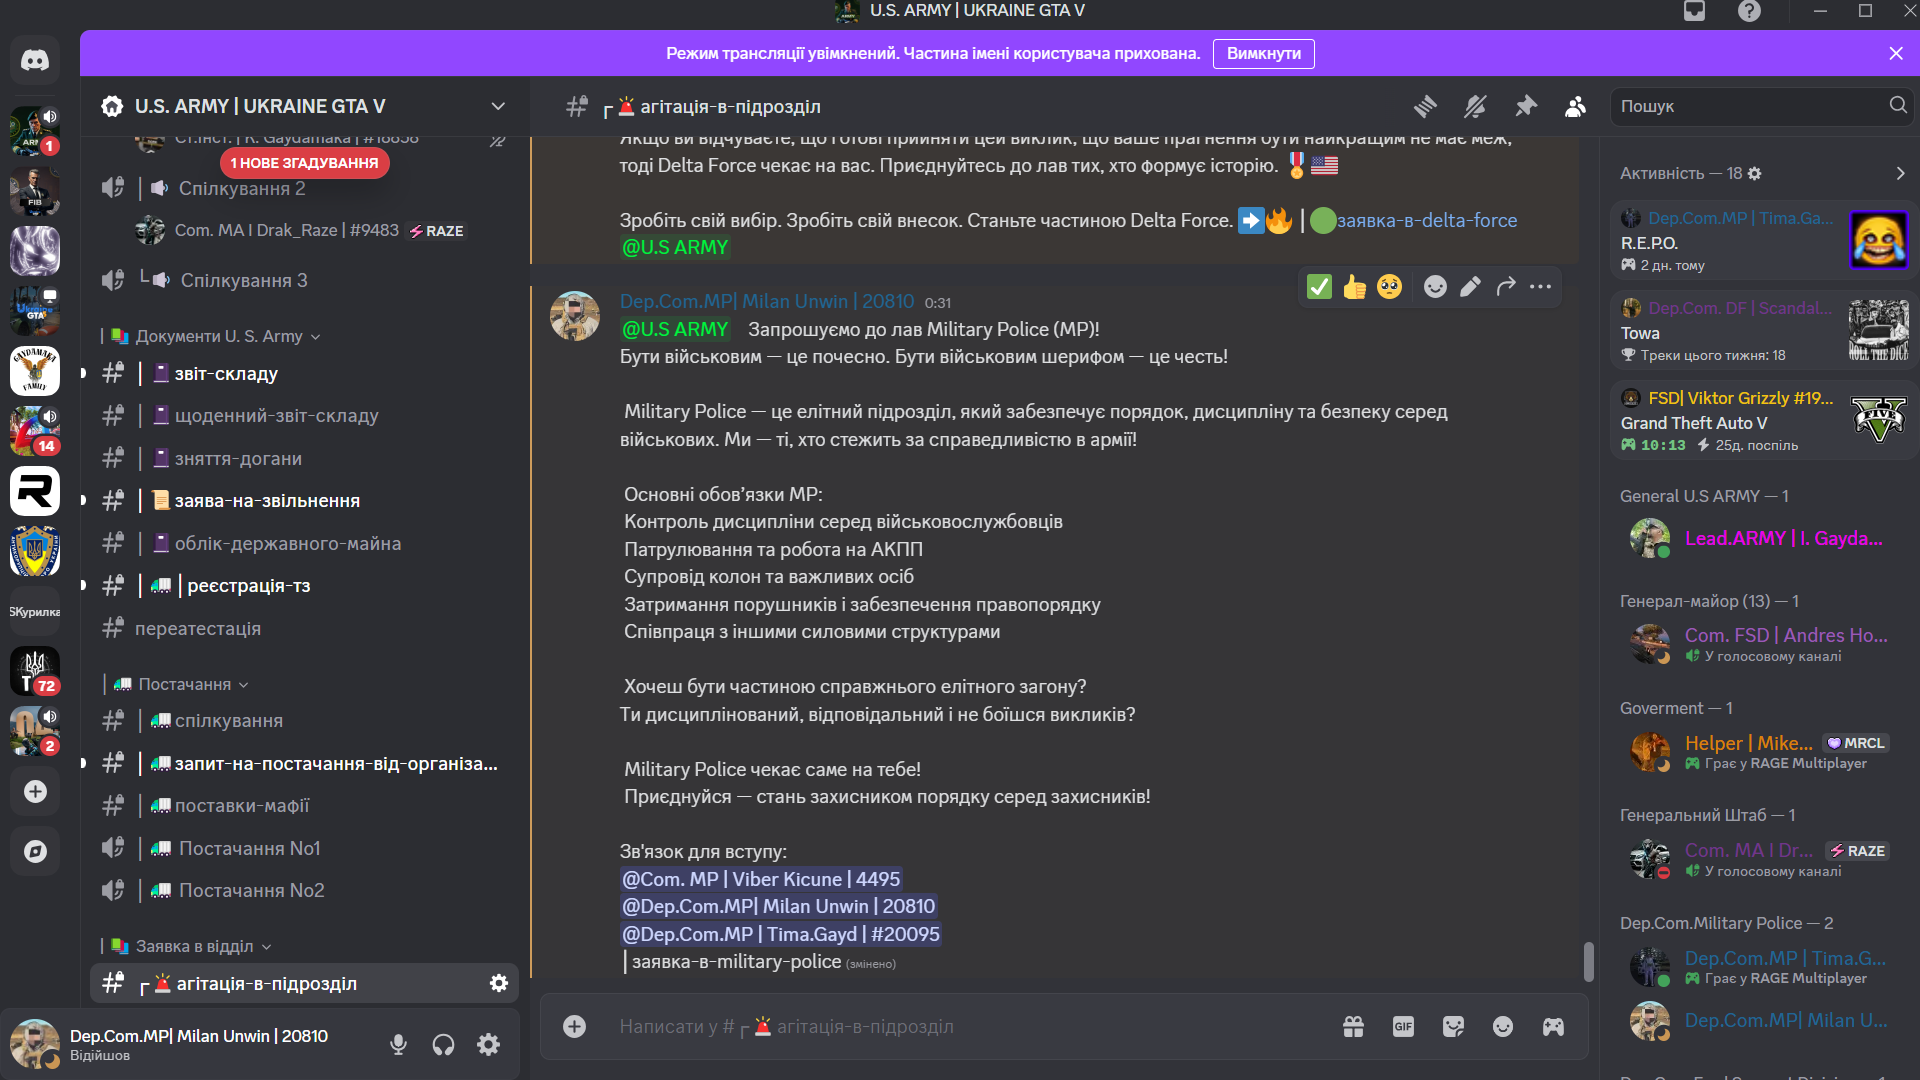Join Спілкування 2 voice channel
The width and height of the screenshot is (1920, 1080).
pos(304,189)
